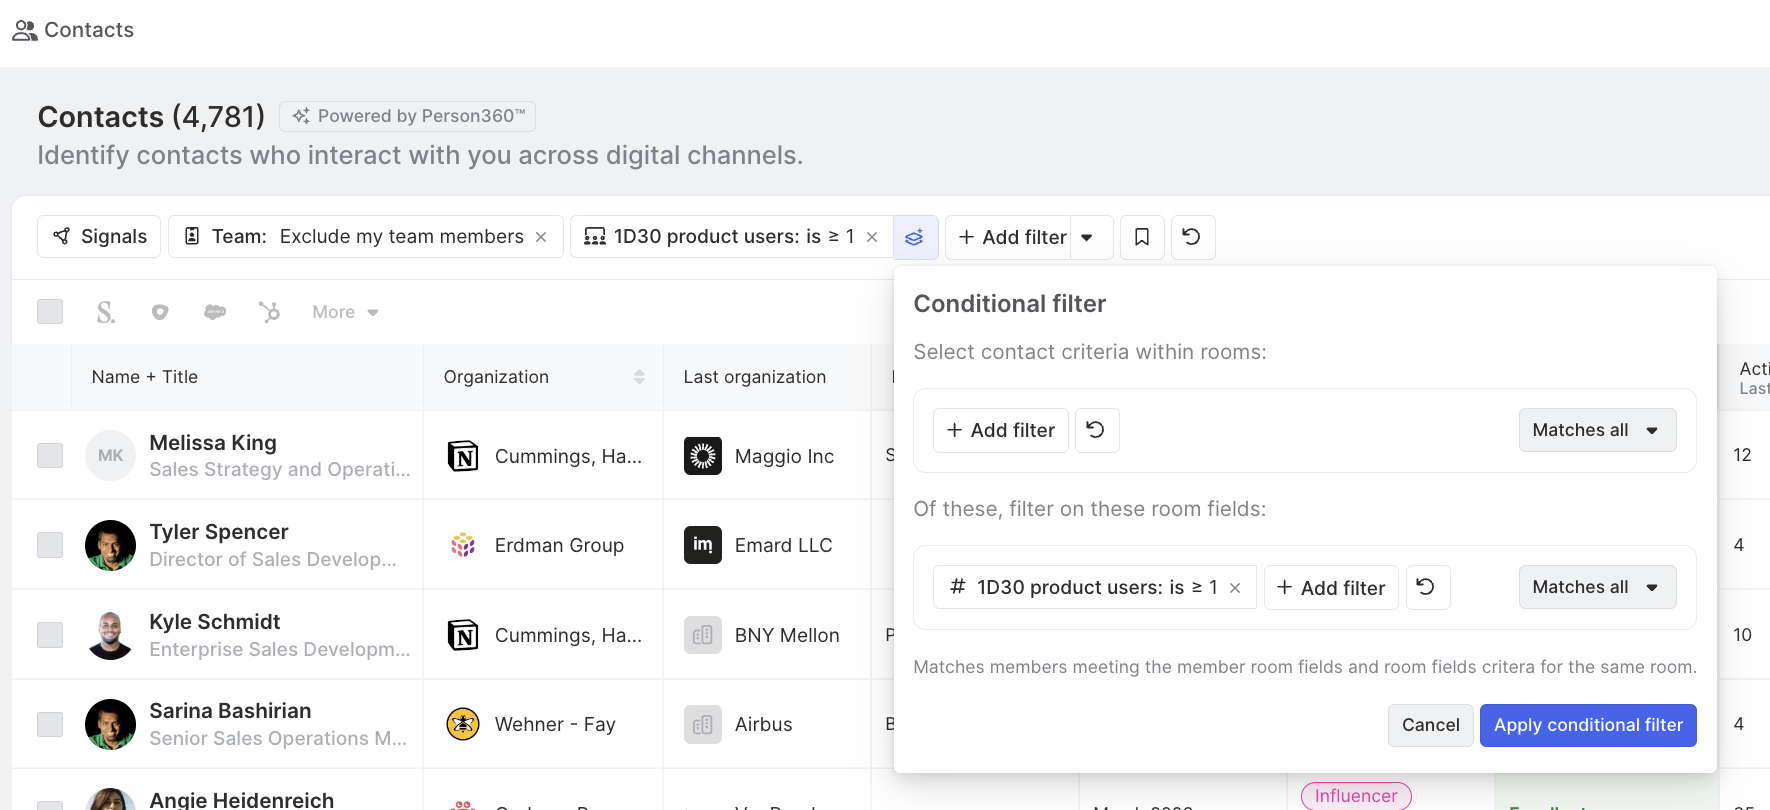Open the Signals filter
The image size is (1770, 810).
(x=99, y=237)
